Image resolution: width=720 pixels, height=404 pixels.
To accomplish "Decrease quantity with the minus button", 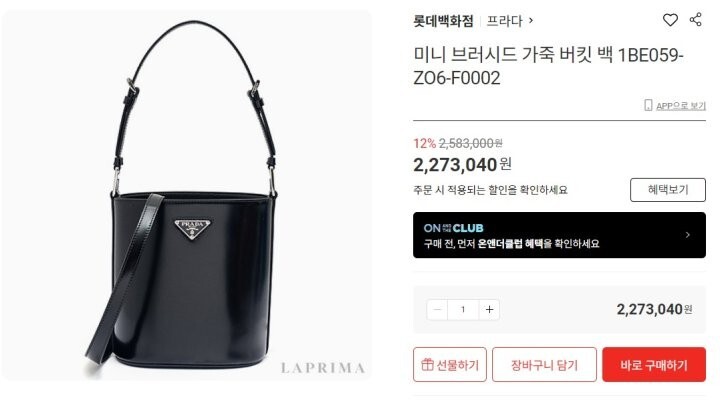I will tap(437, 310).
